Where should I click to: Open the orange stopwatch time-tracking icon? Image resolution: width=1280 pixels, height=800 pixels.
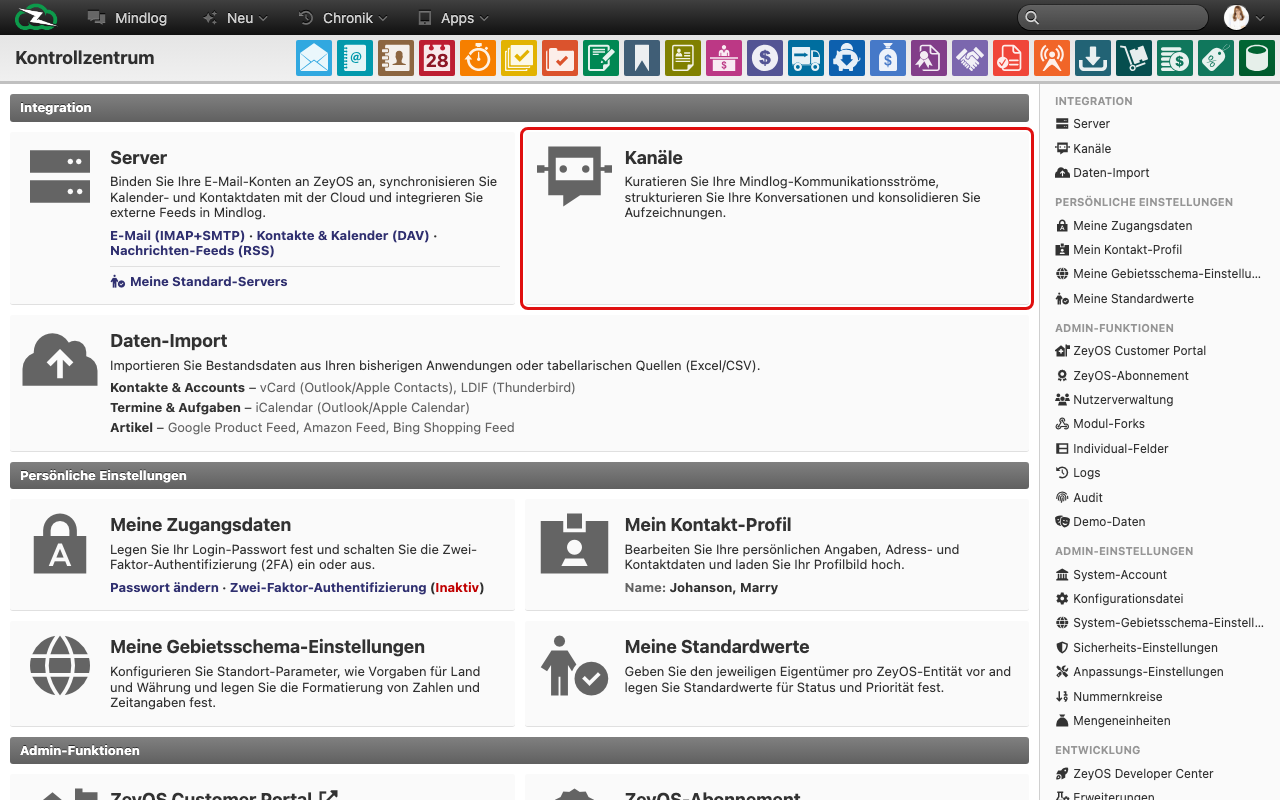(x=478, y=58)
